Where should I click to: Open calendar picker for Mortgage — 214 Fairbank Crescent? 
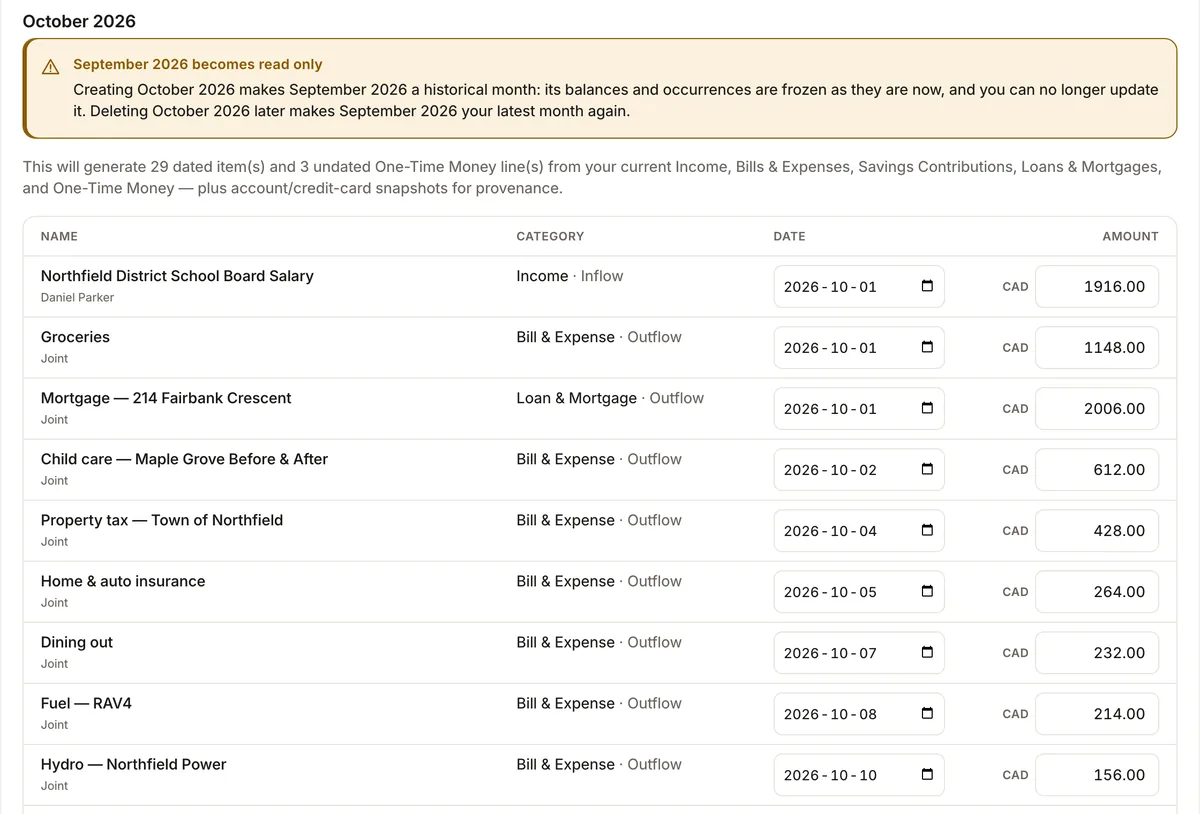(927, 409)
